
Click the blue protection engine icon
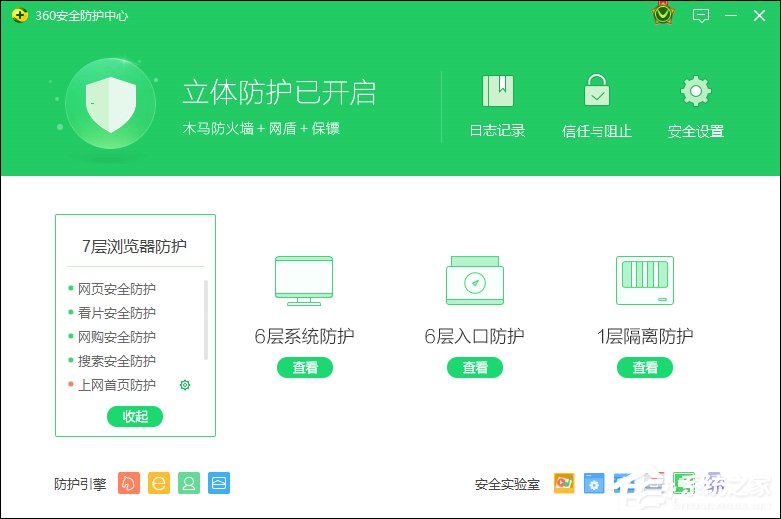point(219,483)
